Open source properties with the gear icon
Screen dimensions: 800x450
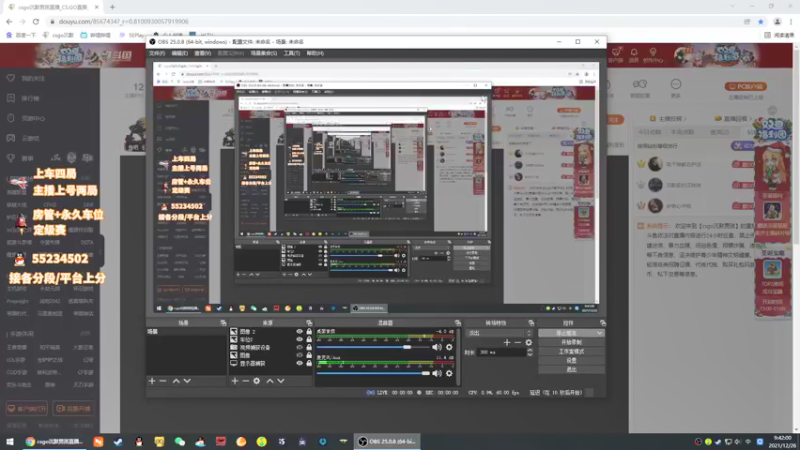[x=257, y=381]
